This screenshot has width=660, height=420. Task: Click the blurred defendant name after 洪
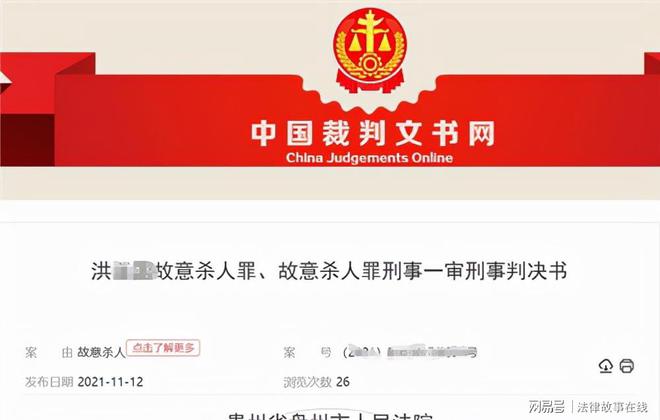134,271
